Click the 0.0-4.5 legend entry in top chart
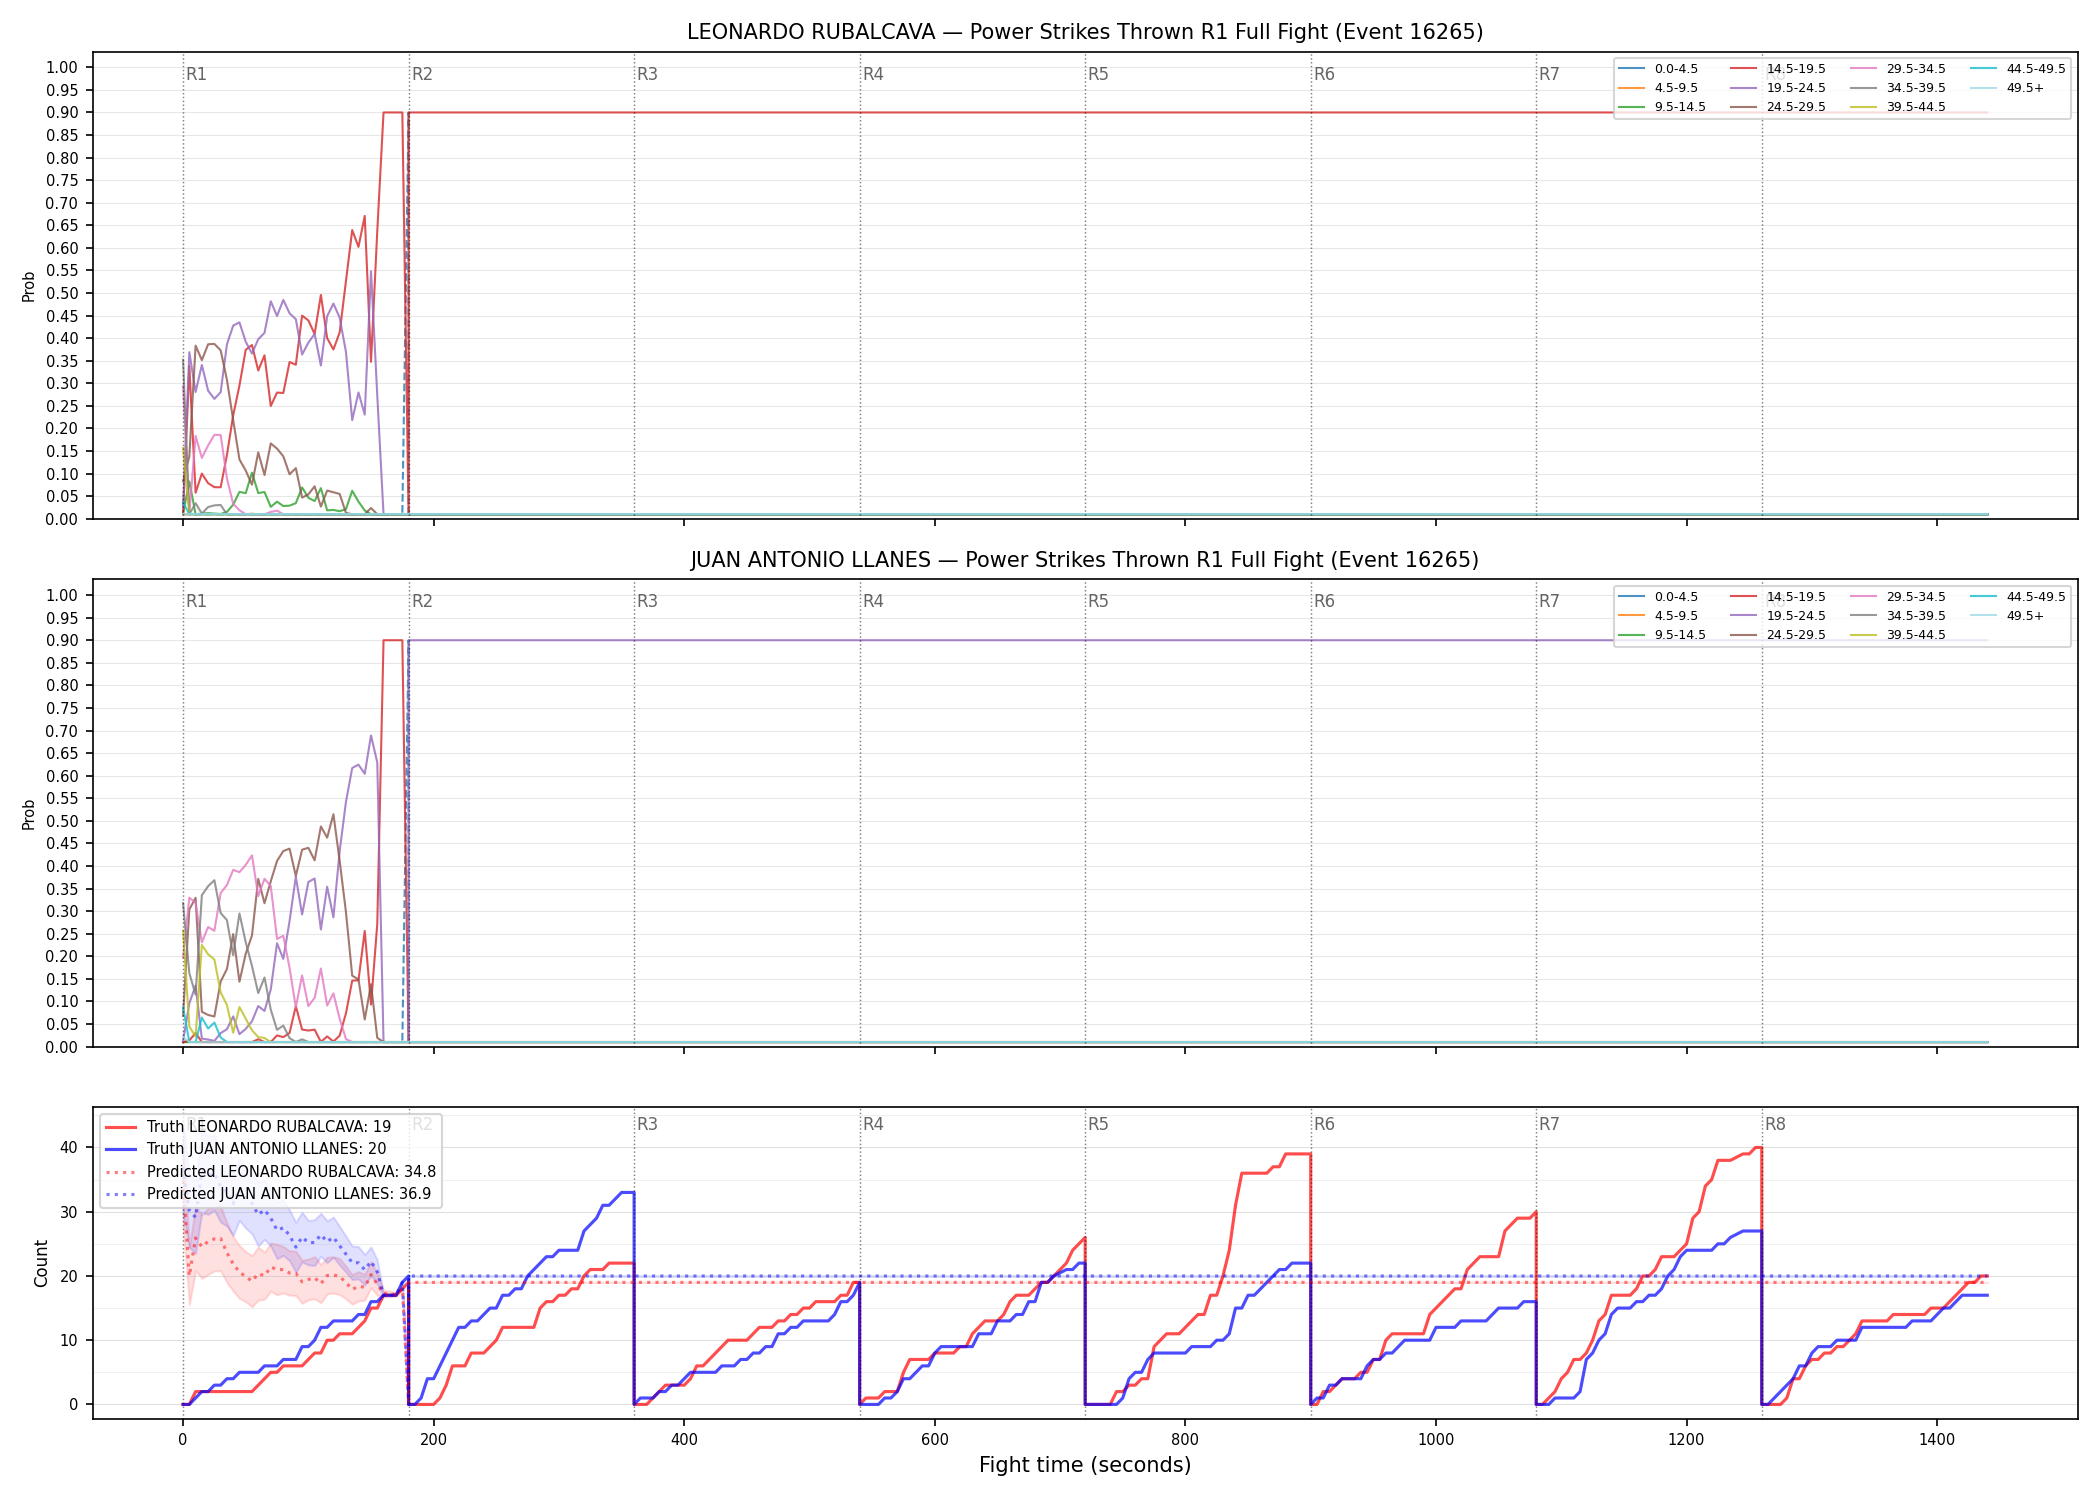The height and width of the screenshot is (1500, 2100). [x=1658, y=69]
